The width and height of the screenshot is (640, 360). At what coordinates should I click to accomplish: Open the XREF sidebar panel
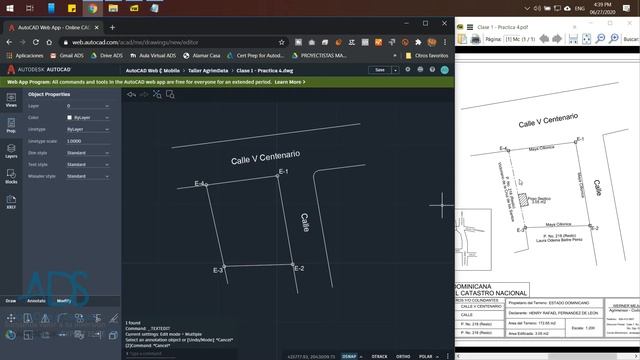11,202
